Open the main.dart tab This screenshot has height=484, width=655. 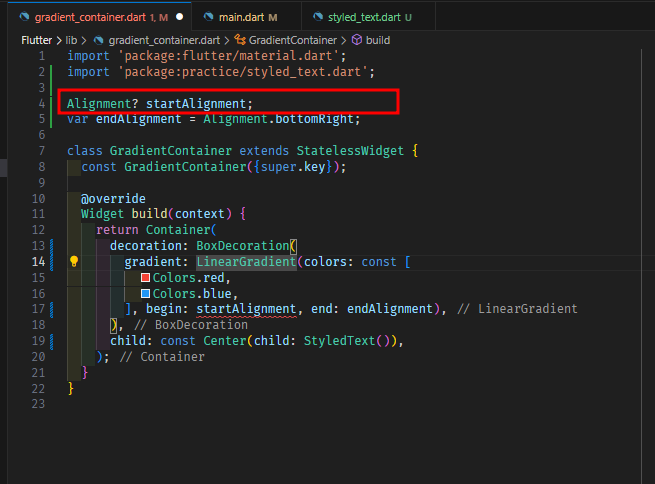click(246, 17)
